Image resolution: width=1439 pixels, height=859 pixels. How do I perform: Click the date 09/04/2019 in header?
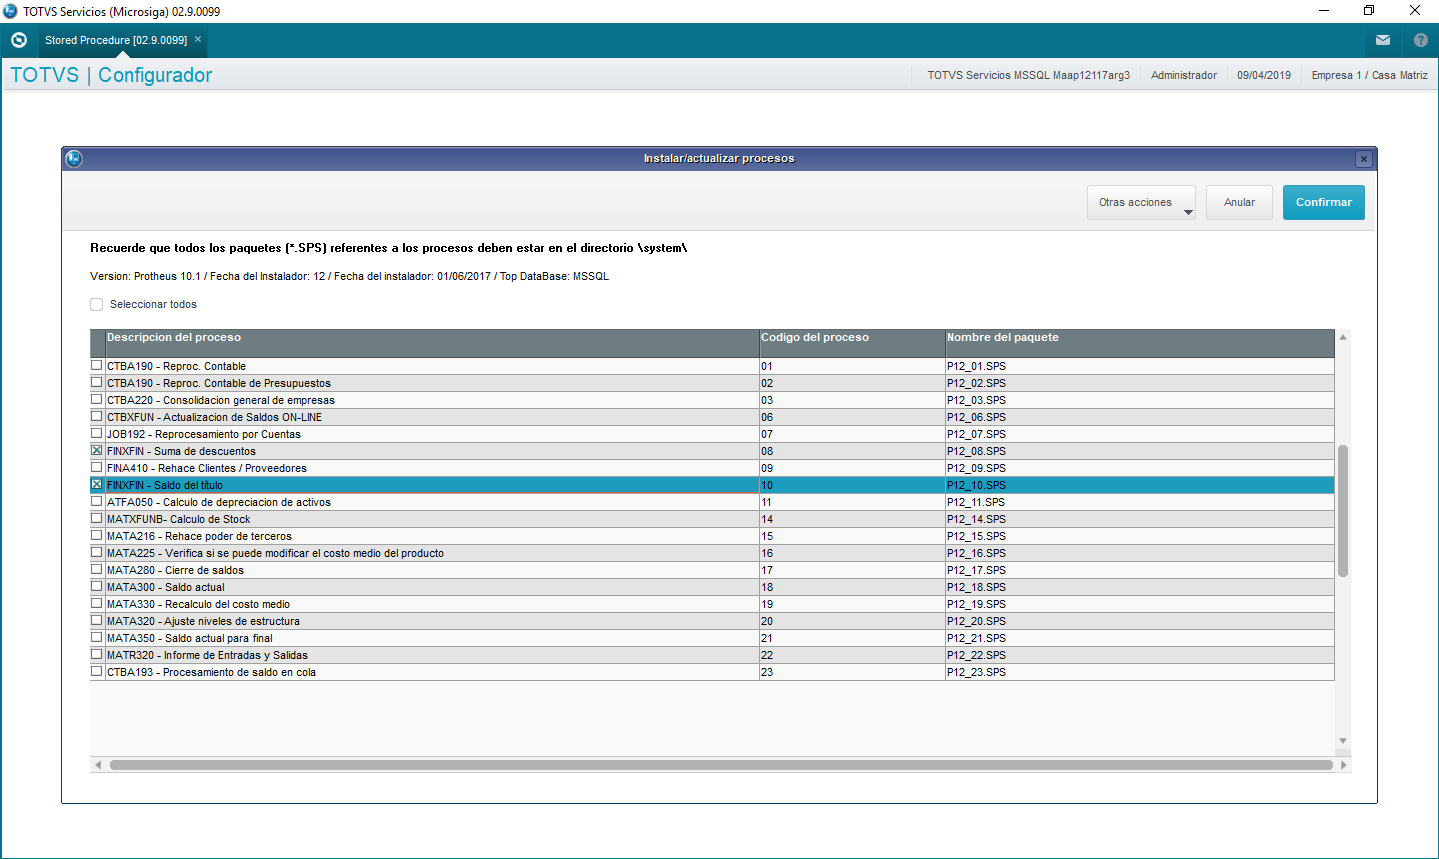pyautogui.click(x=1264, y=75)
